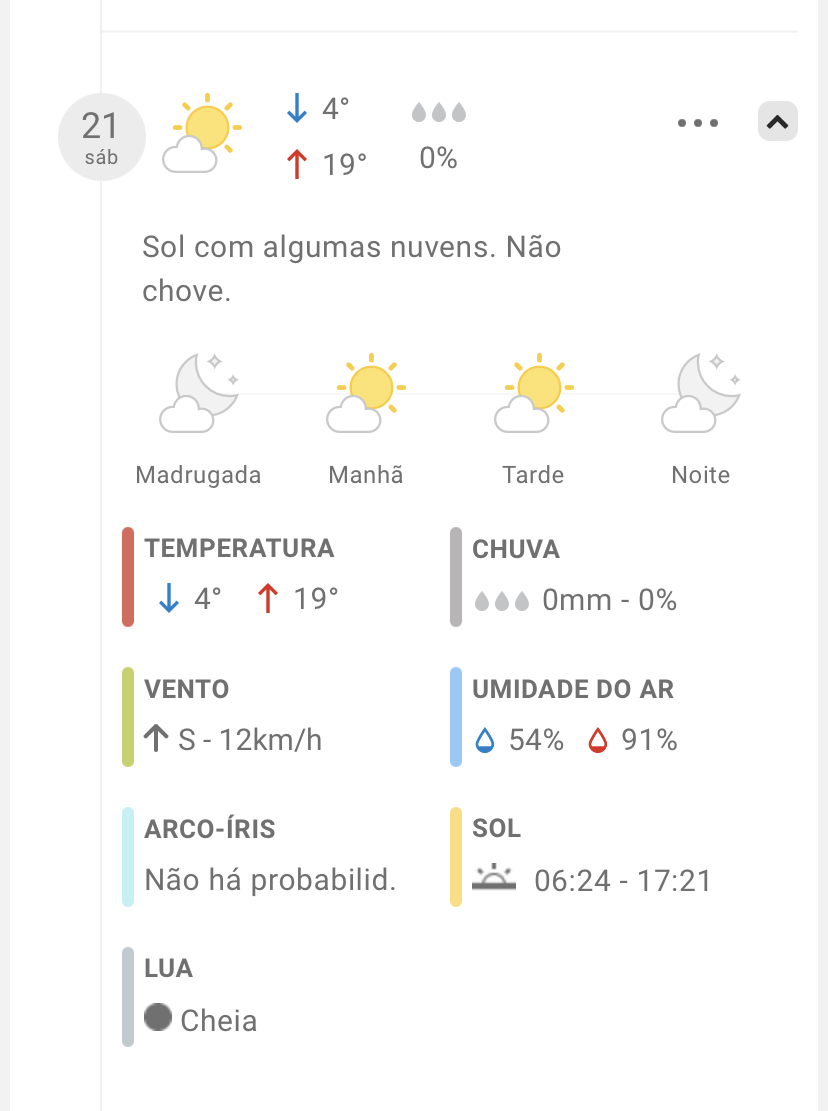Click the yellow Sol color bar
The image size is (828, 1111).
(x=456, y=857)
